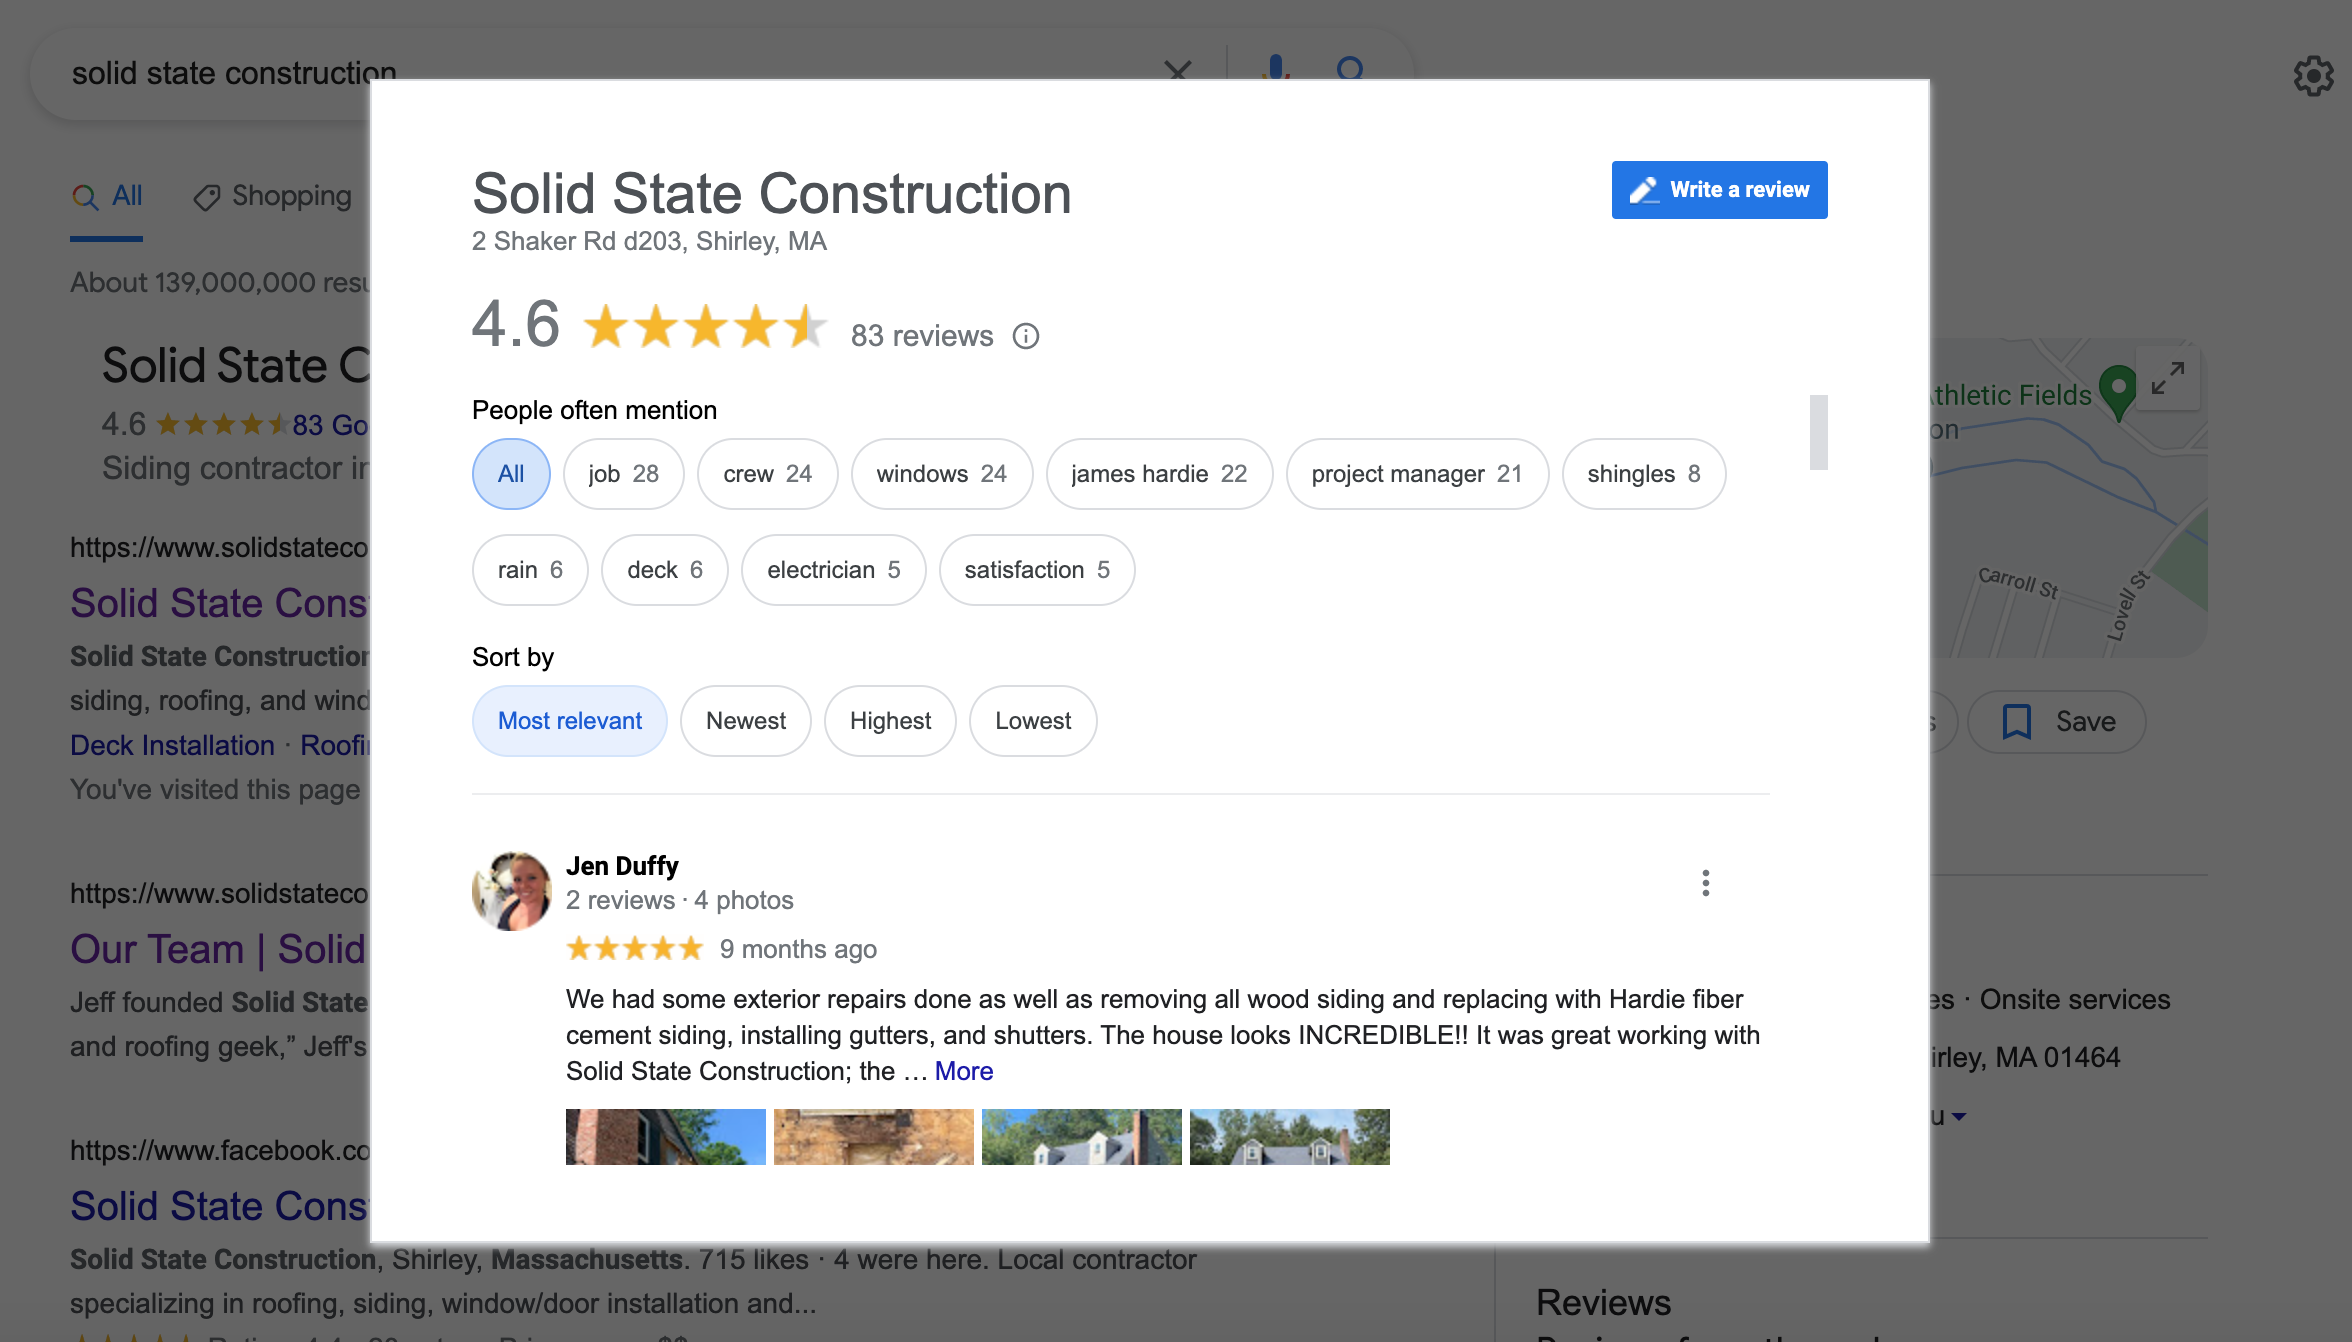The height and width of the screenshot is (1342, 2352).
Task: Click the five-star rating on Jen Duffy's review
Action: [634, 948]
